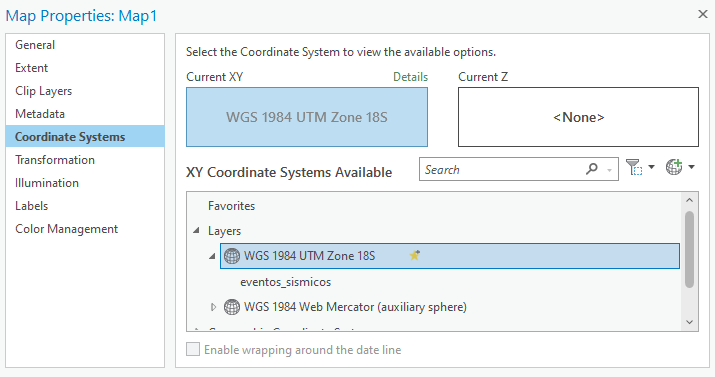
Task: Select the Layers tree heading
Action: click(x=224, y=231)
